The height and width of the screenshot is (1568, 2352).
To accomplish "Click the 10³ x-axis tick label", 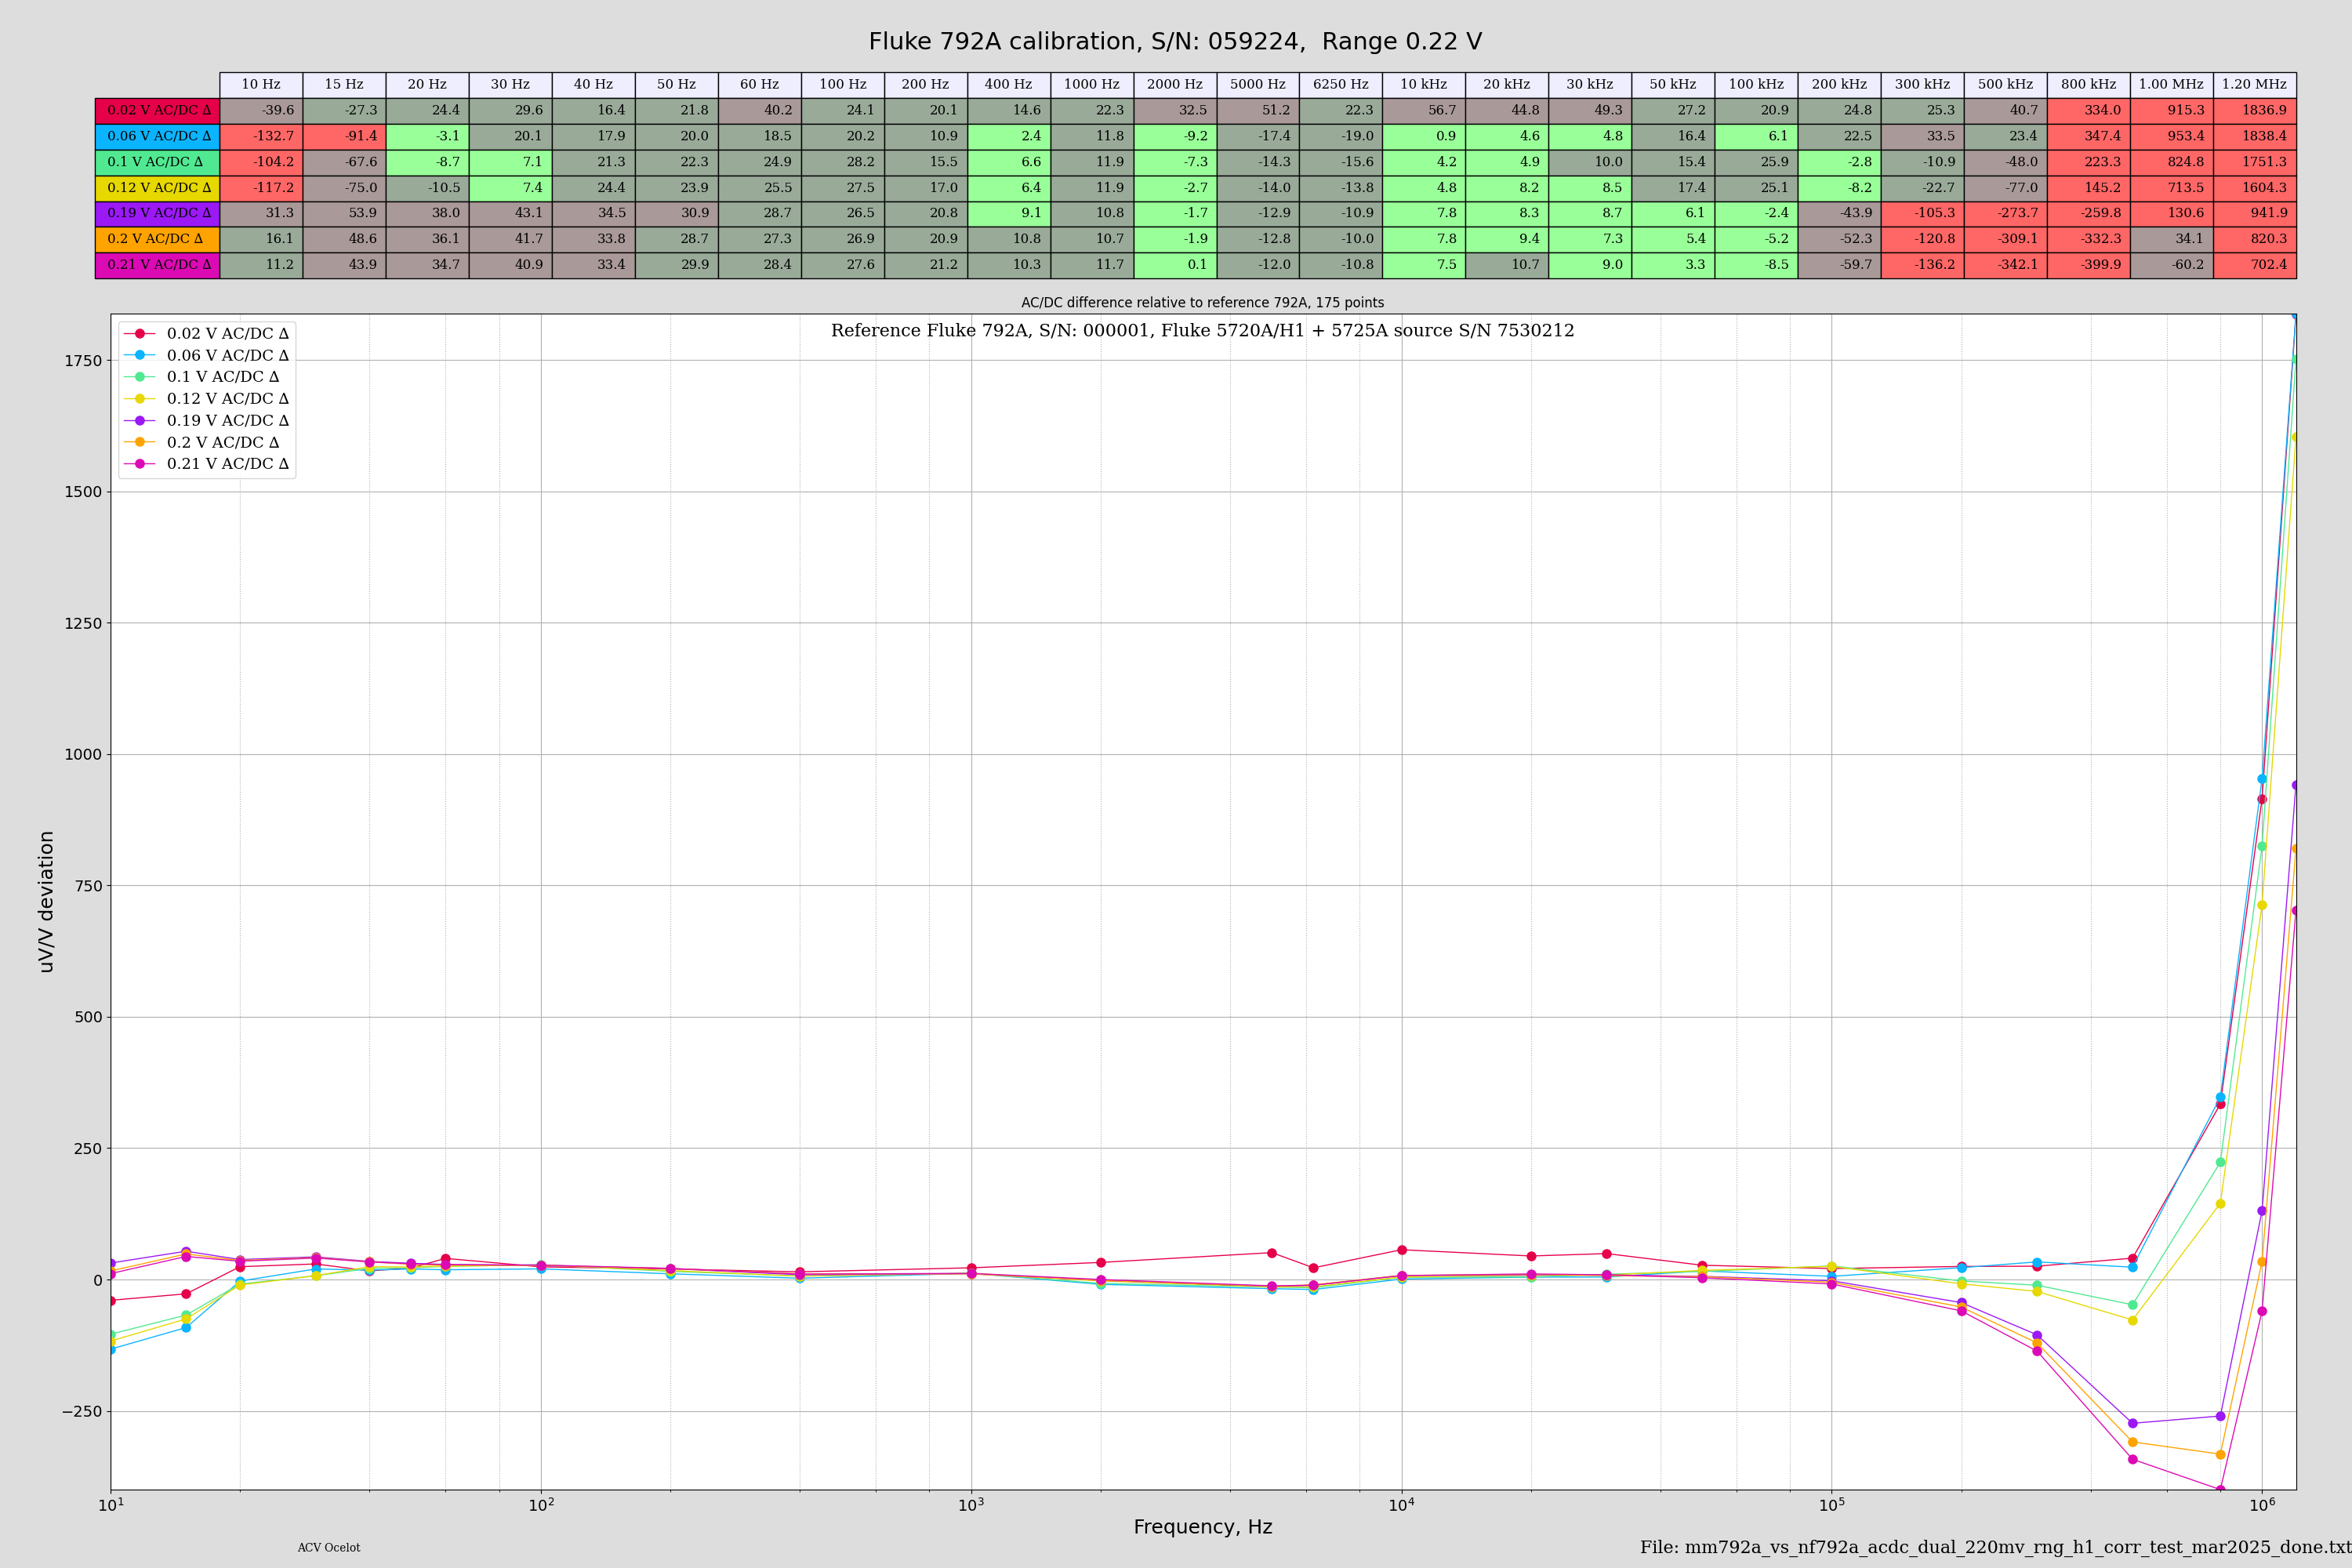I will [x=971, y=1505].
